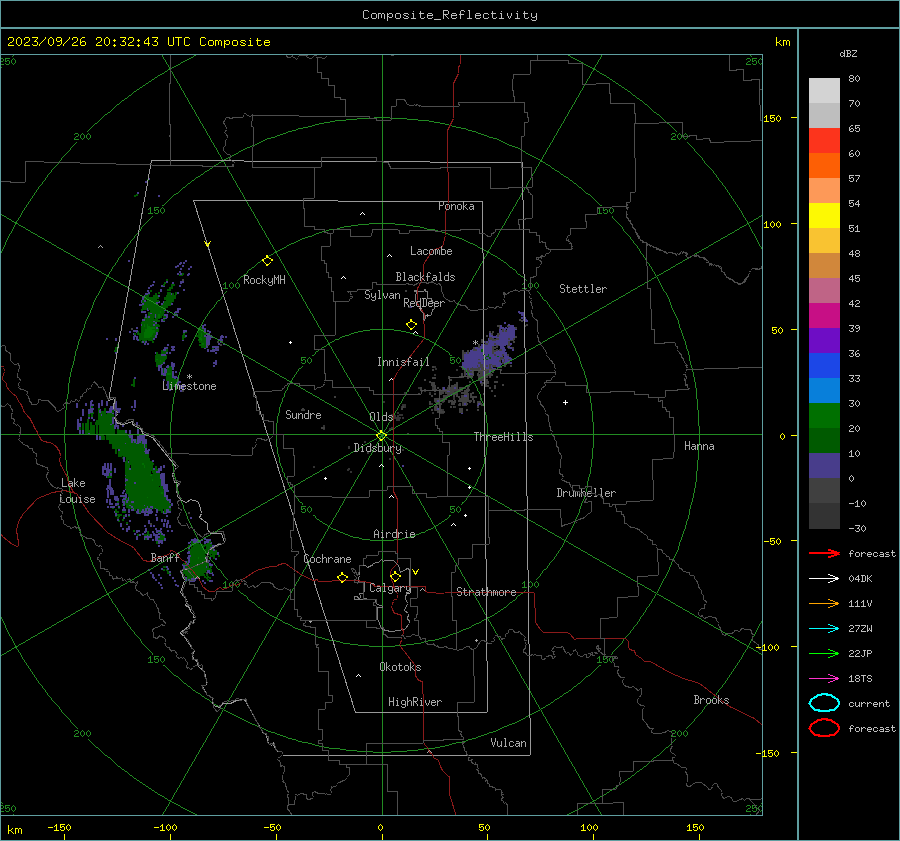
Task: Click the Blackfalds label on map
Action: pos(425,277)
